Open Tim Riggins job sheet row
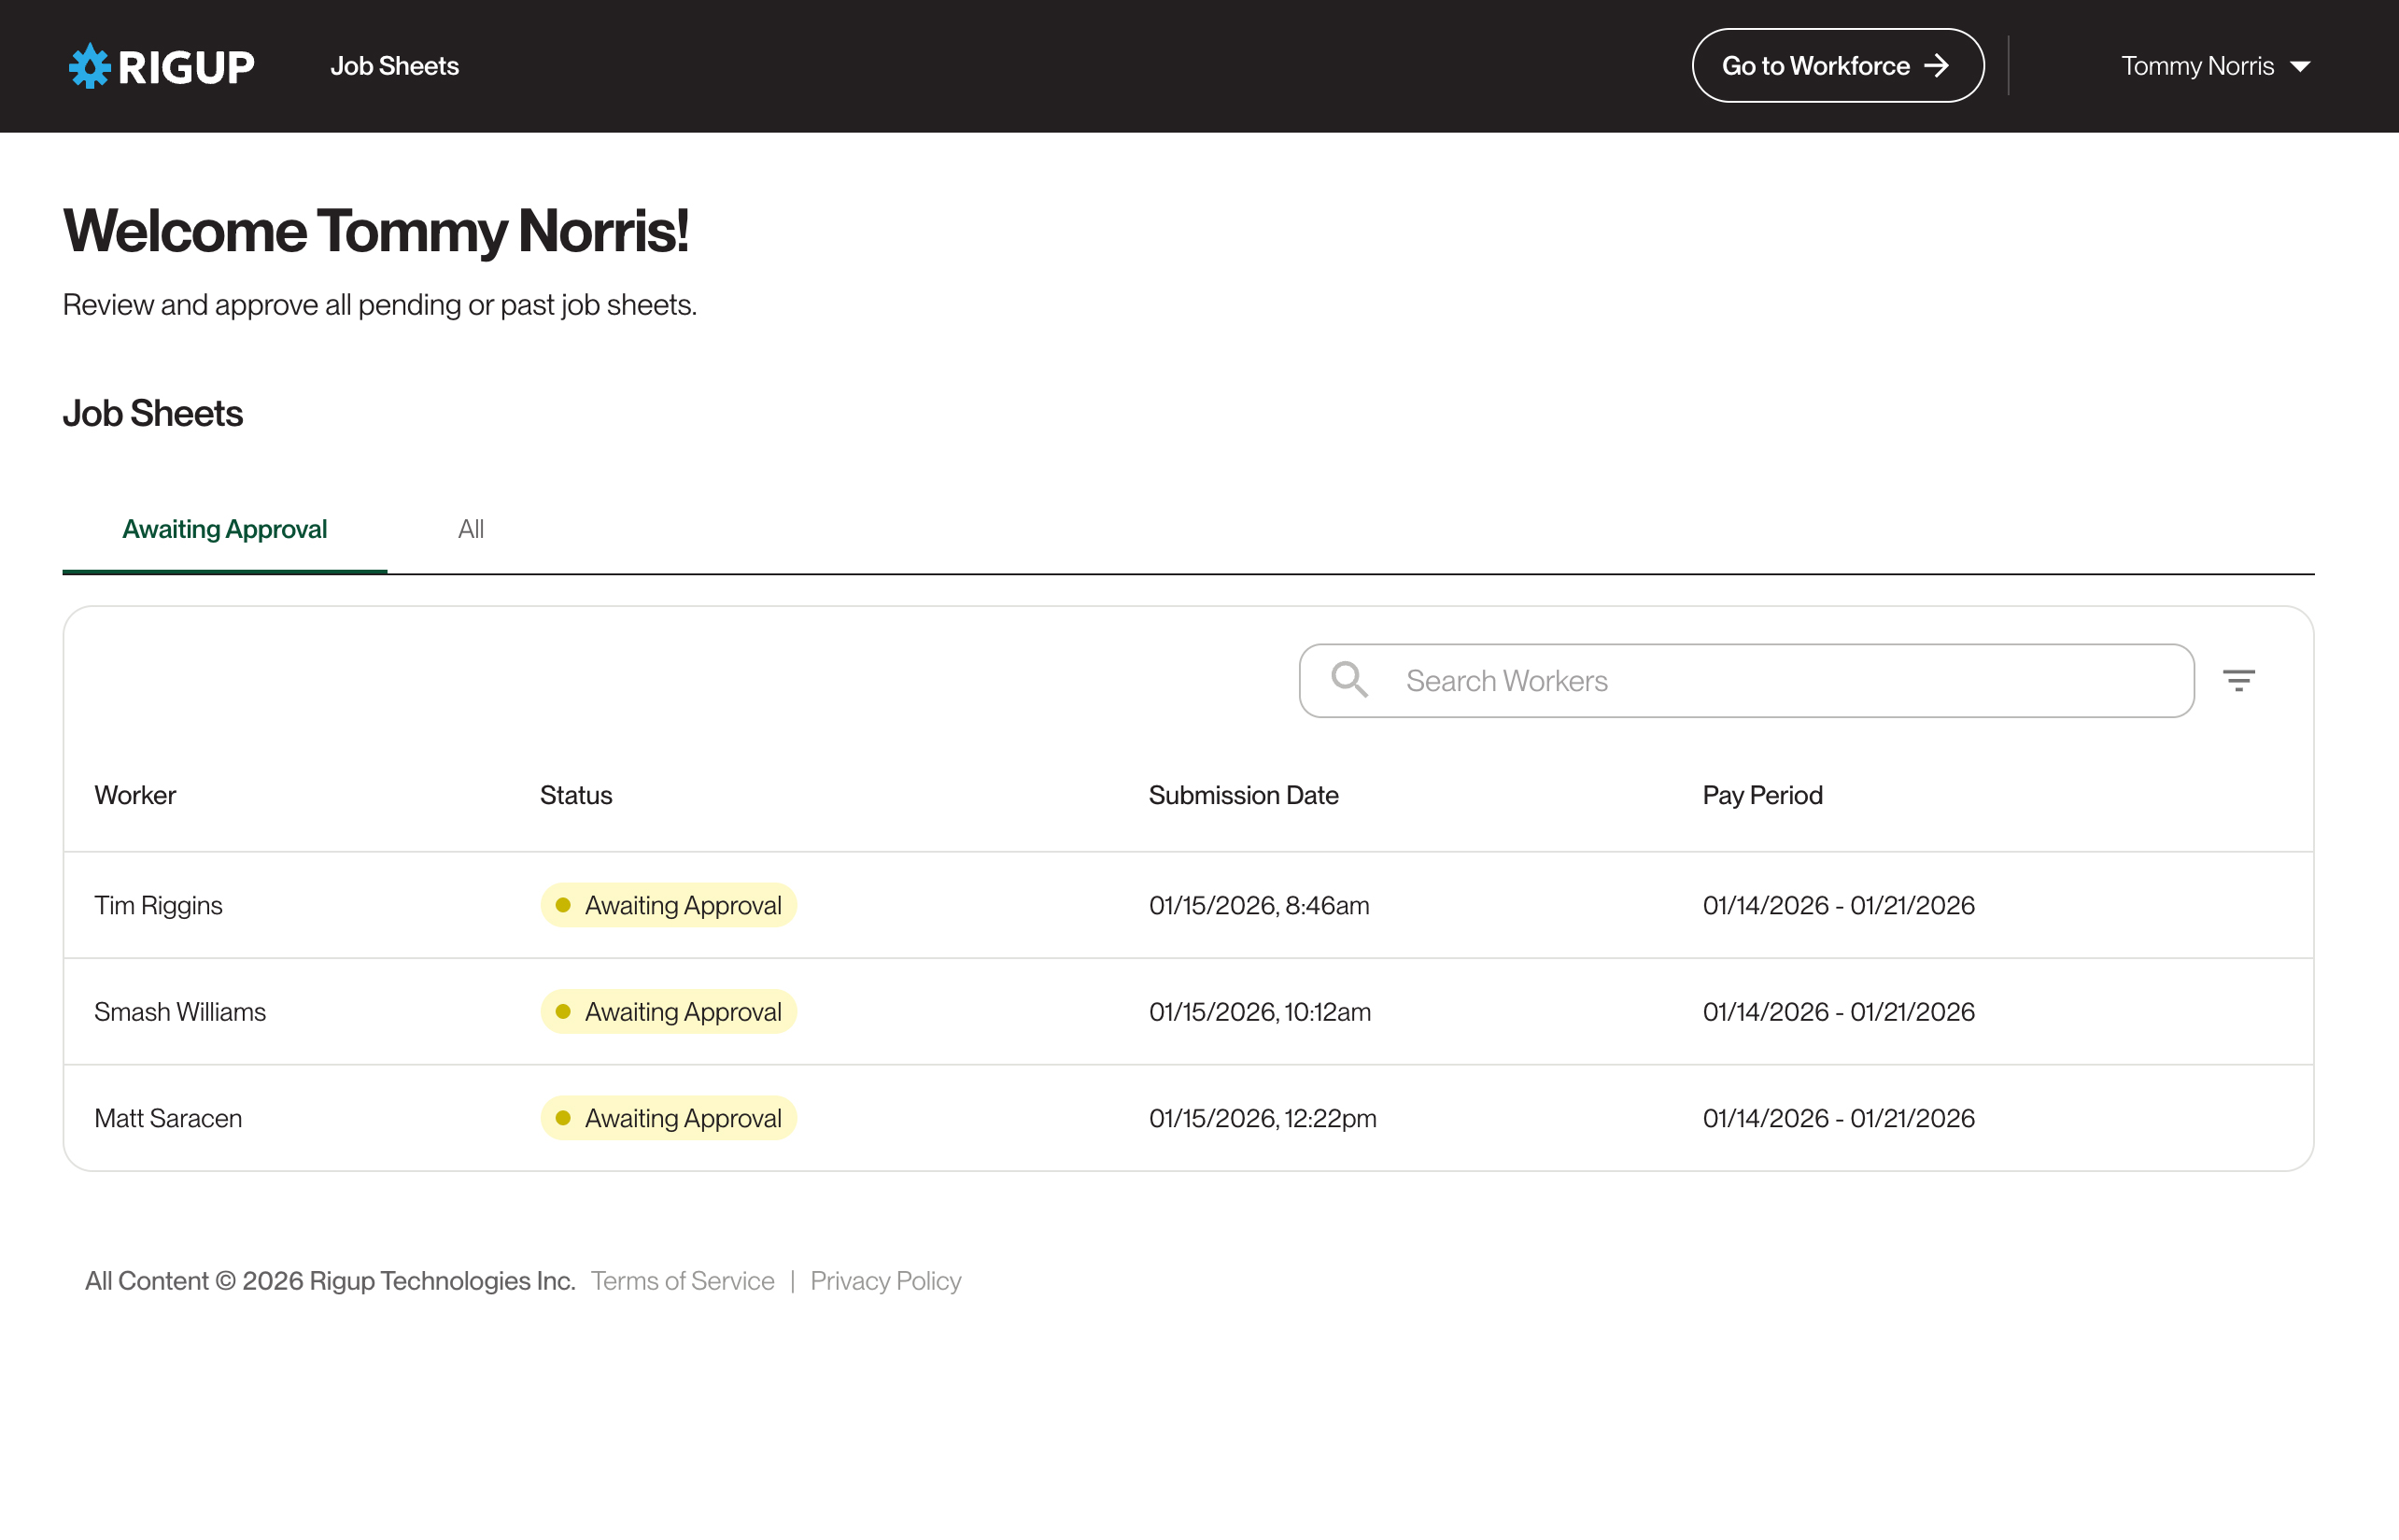 158,905
